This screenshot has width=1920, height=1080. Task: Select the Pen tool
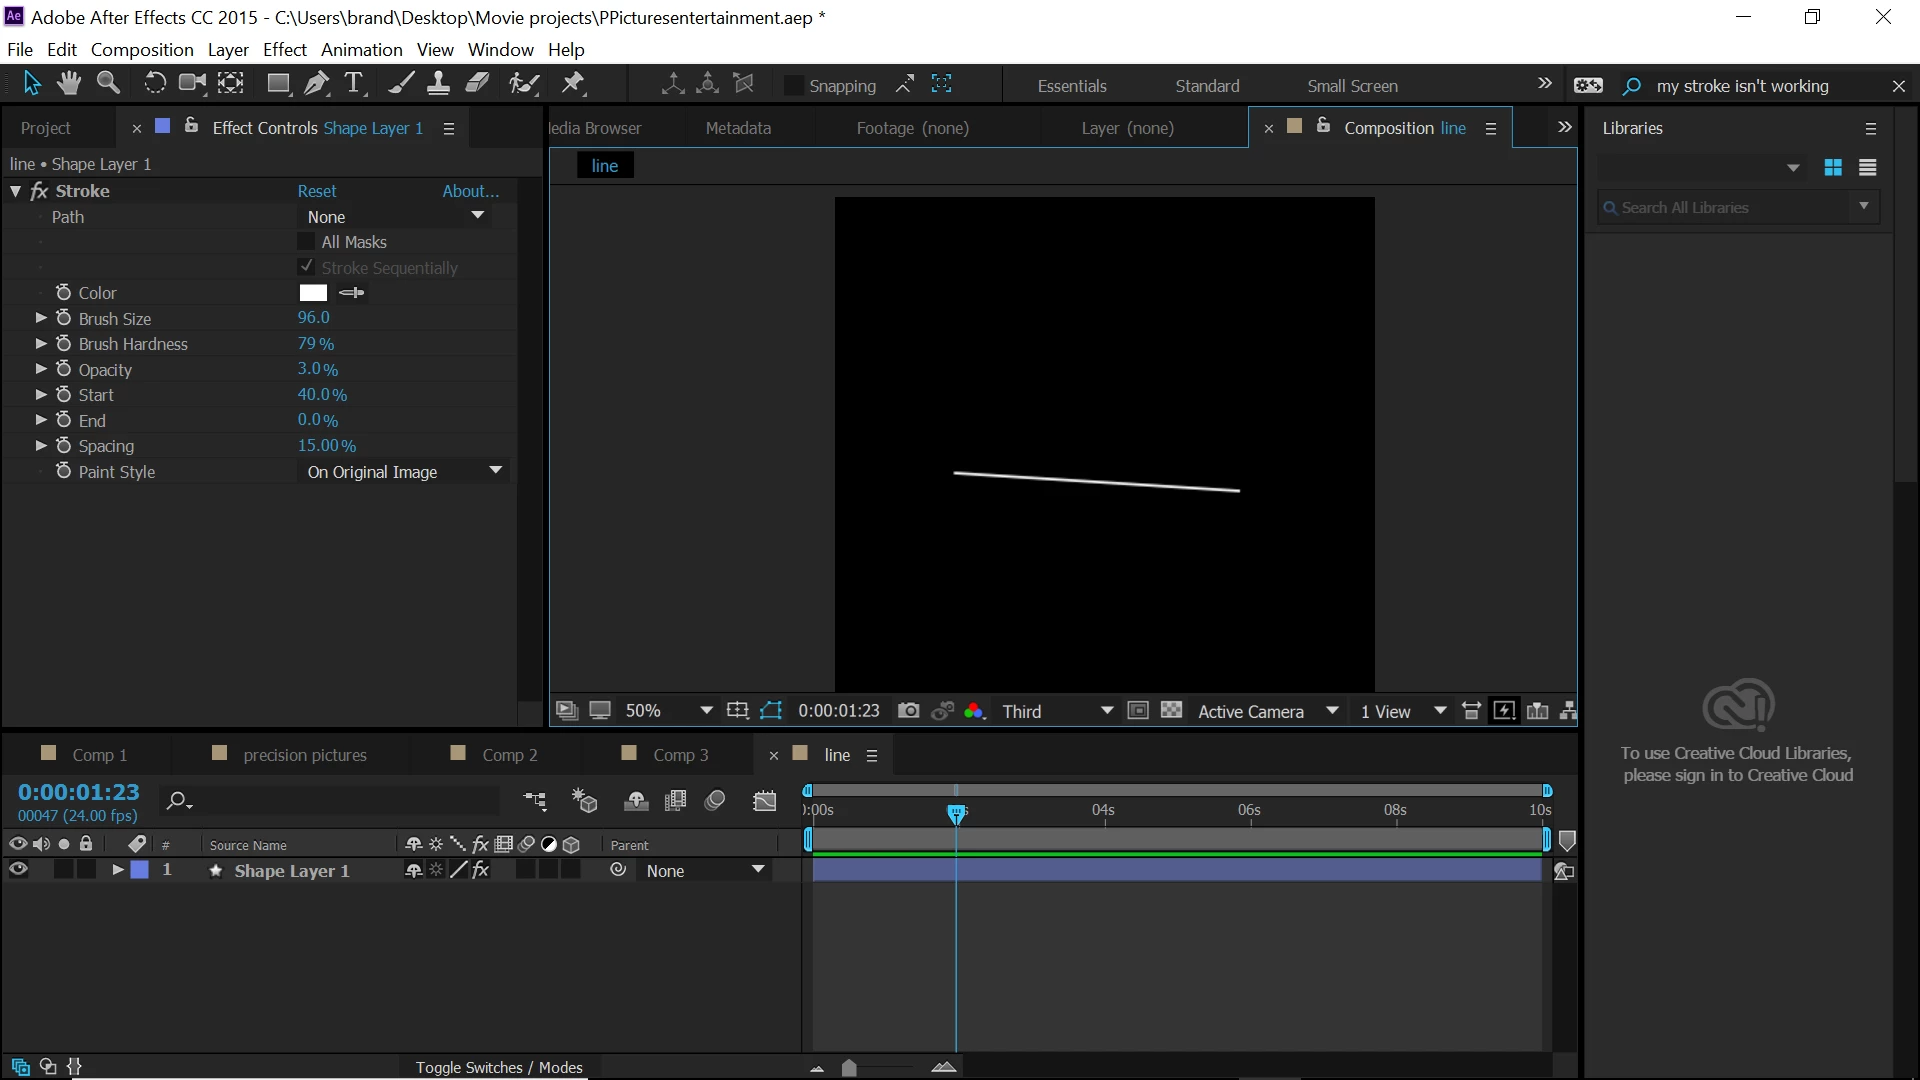click(x=316, y=84)
